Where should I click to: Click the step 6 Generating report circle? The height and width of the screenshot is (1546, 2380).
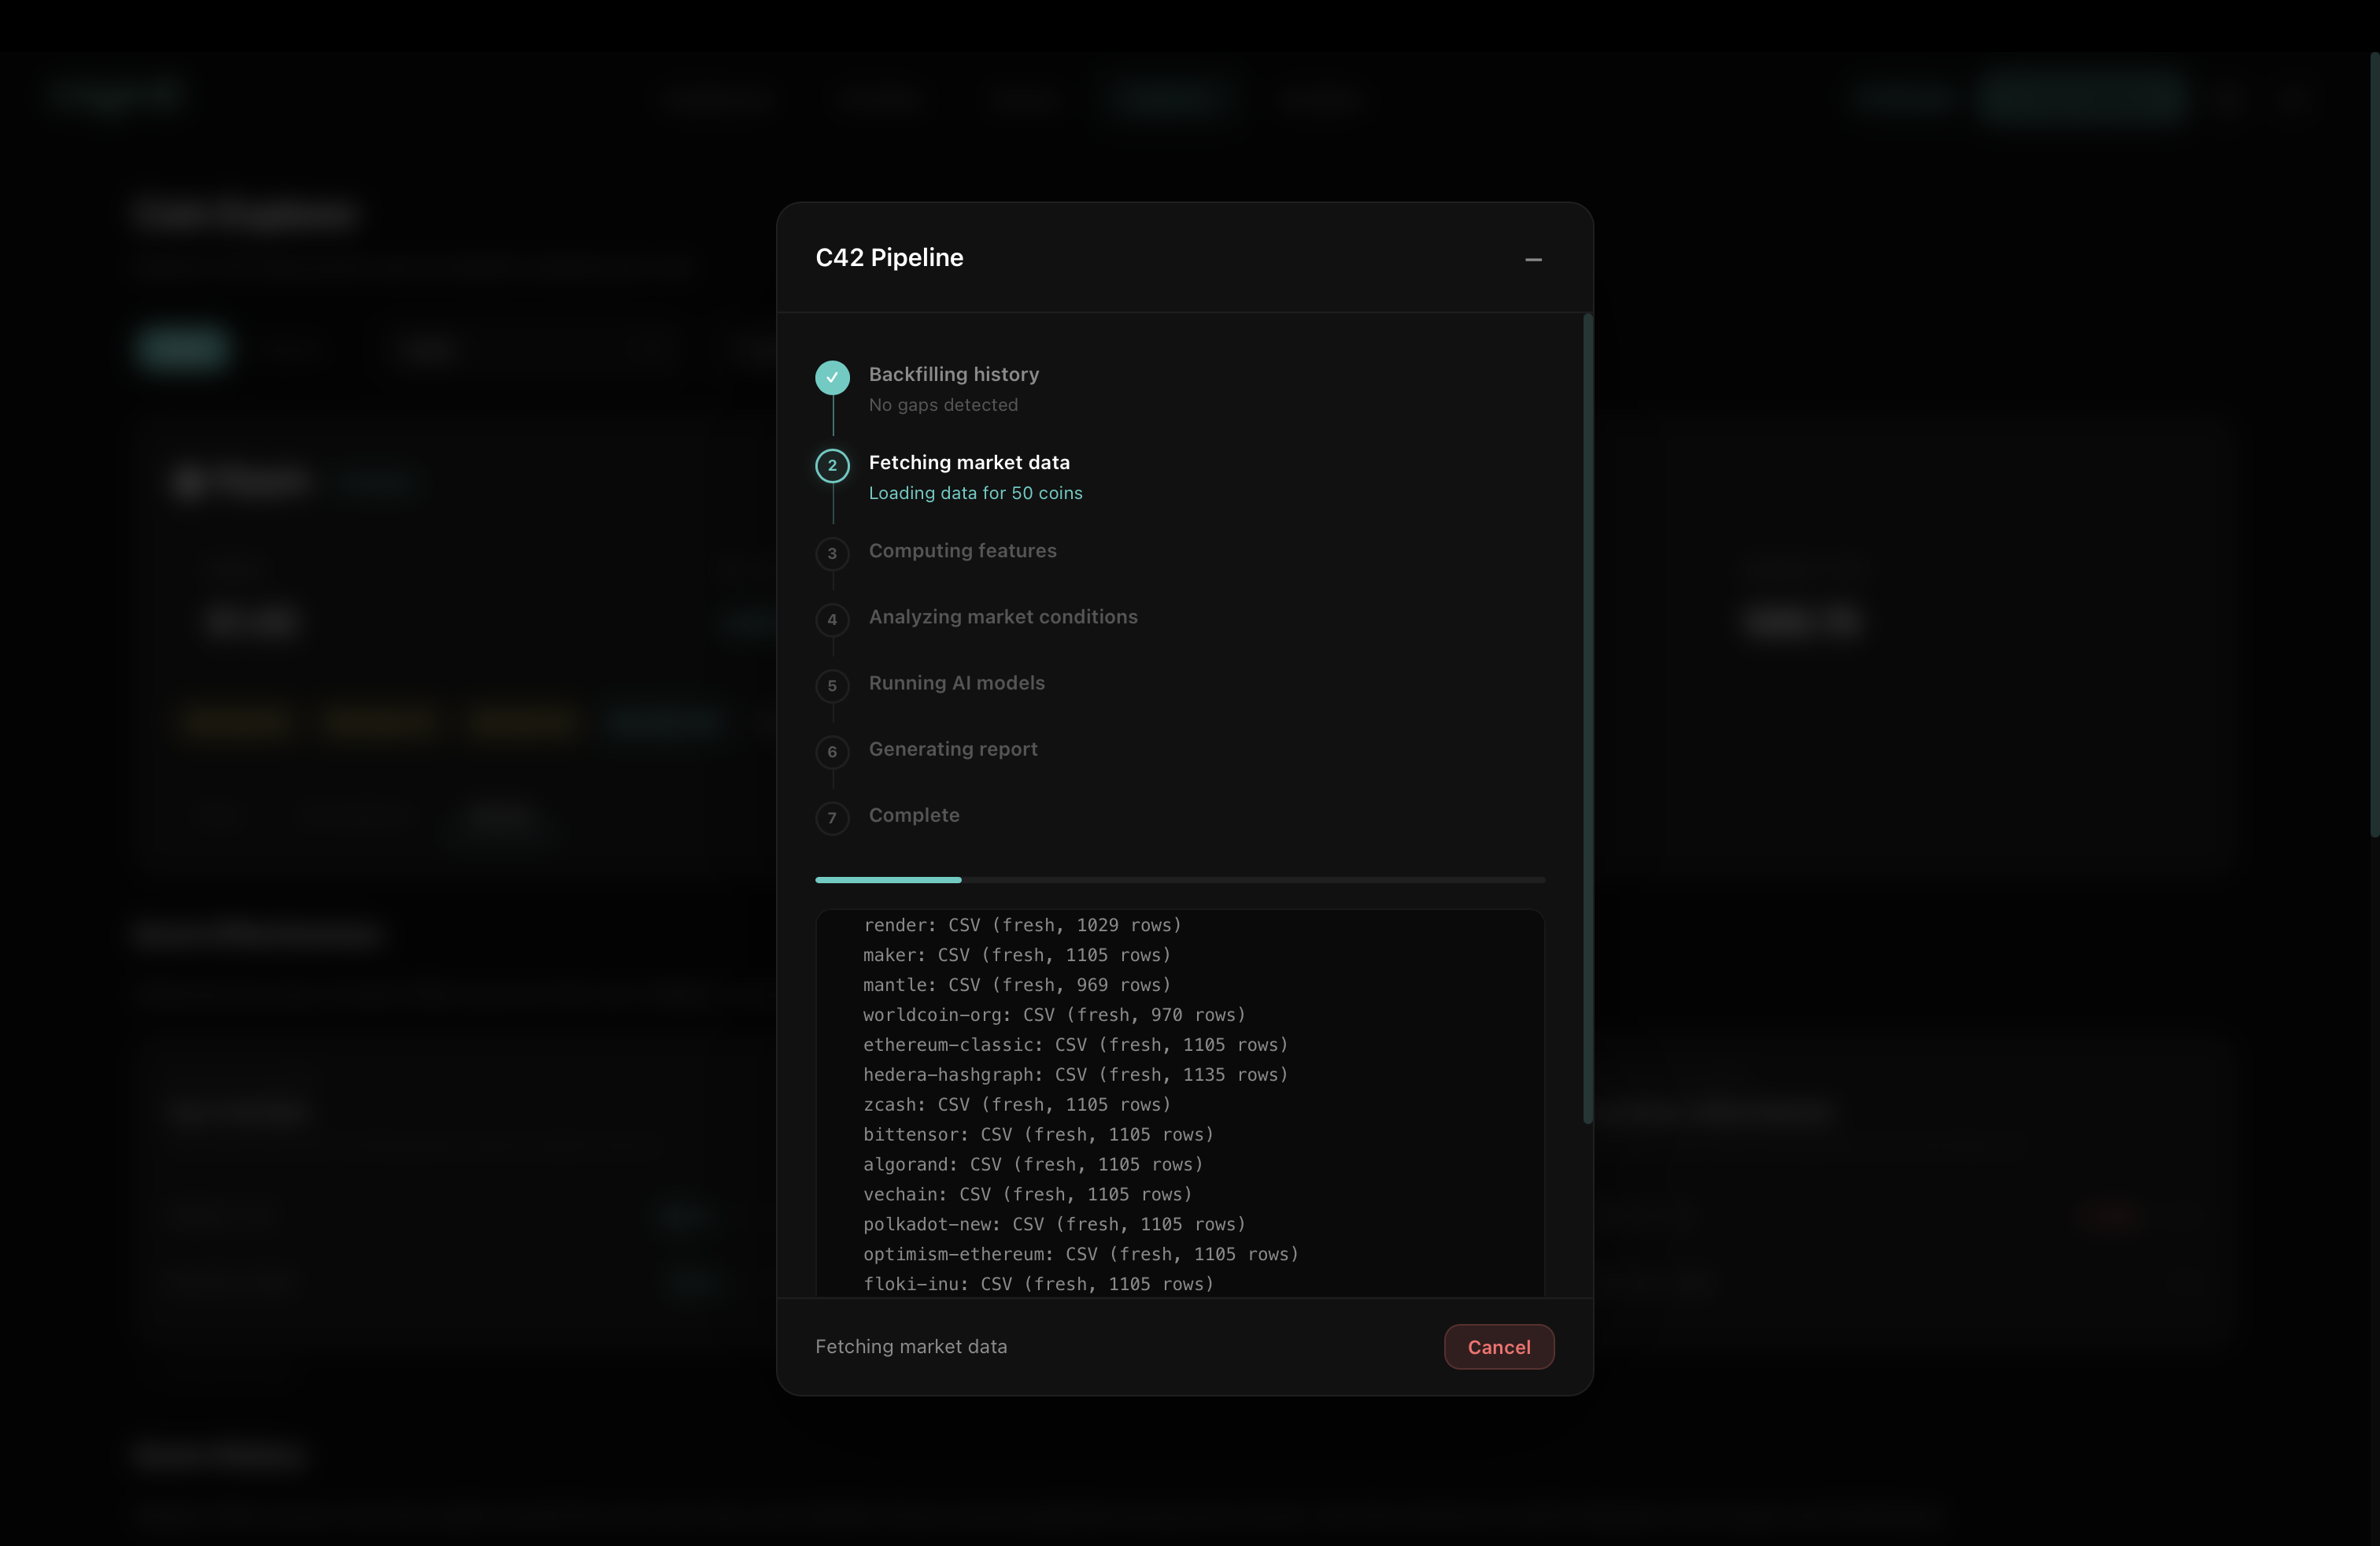832,752
